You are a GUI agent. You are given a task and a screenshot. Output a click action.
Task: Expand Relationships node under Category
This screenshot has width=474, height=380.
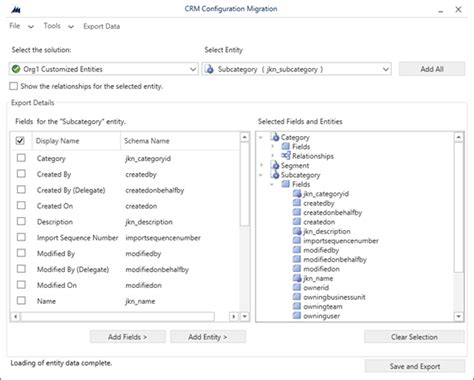[x=273, y=156]
